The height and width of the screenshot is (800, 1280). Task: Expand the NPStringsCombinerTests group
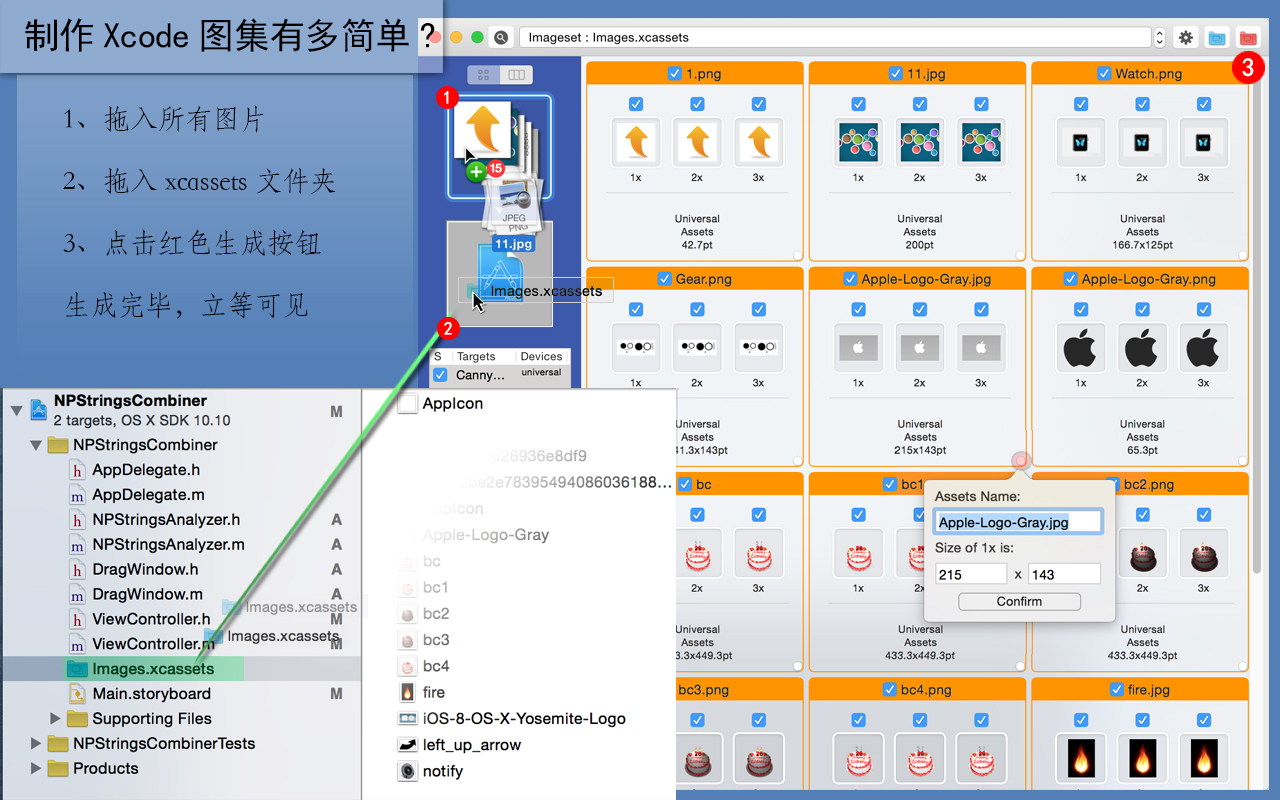[36, 744]
